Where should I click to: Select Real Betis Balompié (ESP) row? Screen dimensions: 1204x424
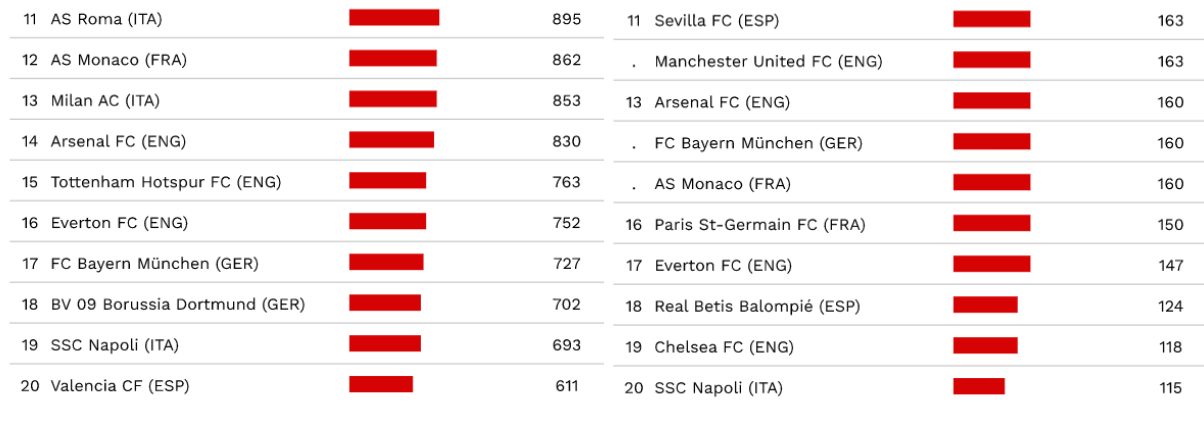[x=757, y=306]
